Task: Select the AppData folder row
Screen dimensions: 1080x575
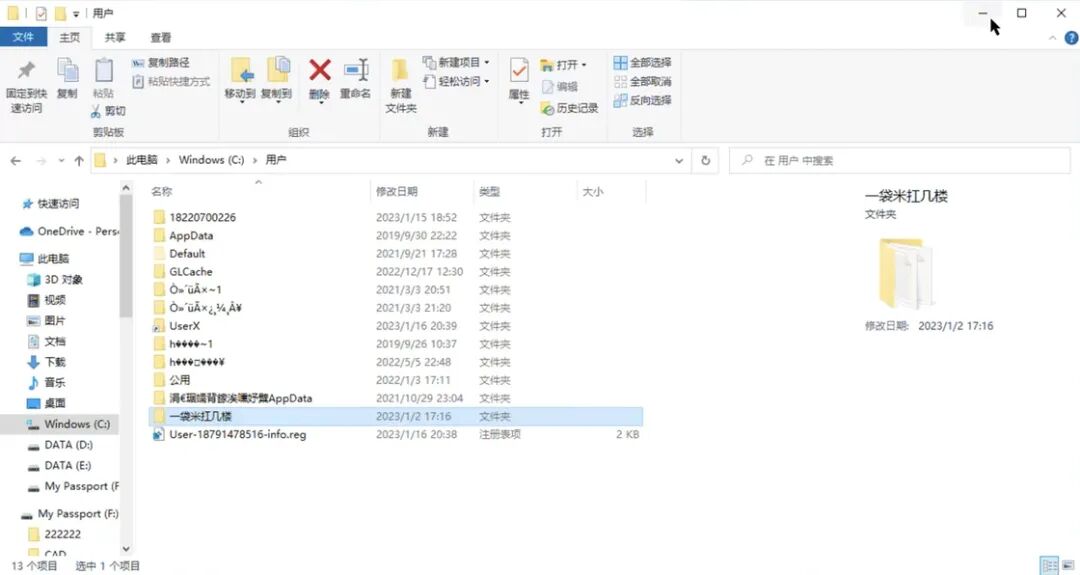Action: [x=396, y=236]
